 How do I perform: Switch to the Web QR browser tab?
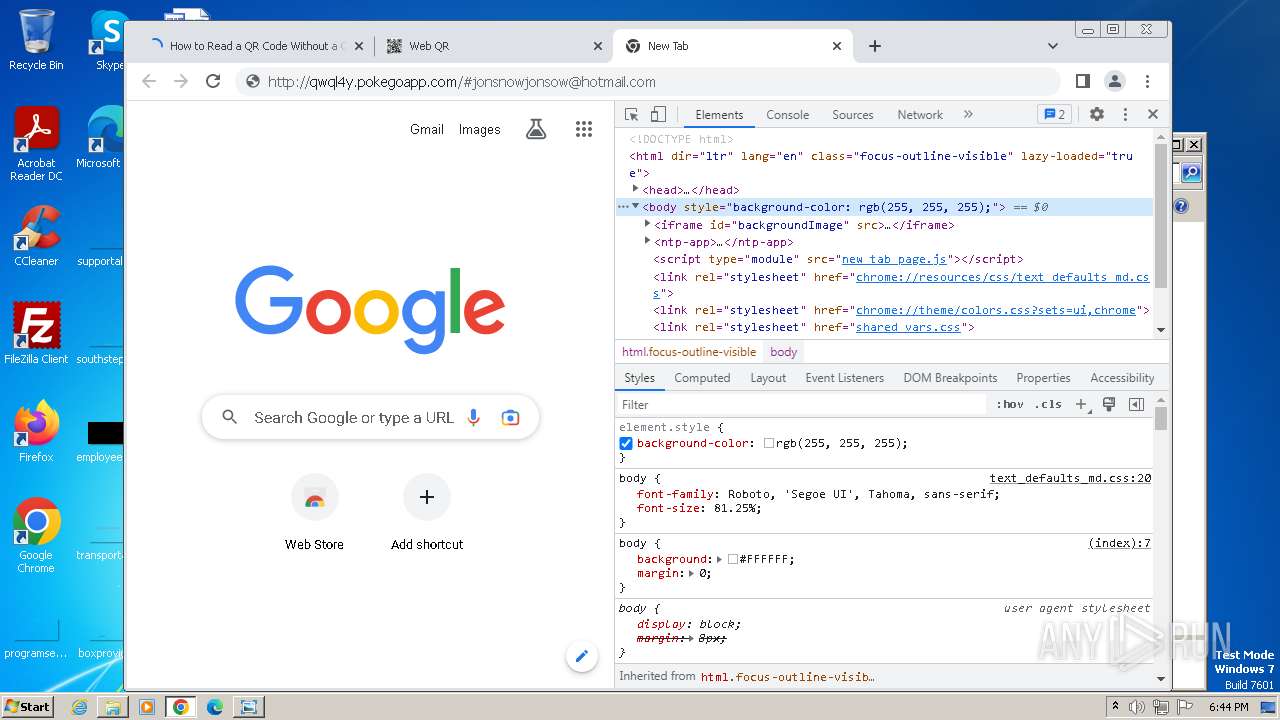point(494,46)
